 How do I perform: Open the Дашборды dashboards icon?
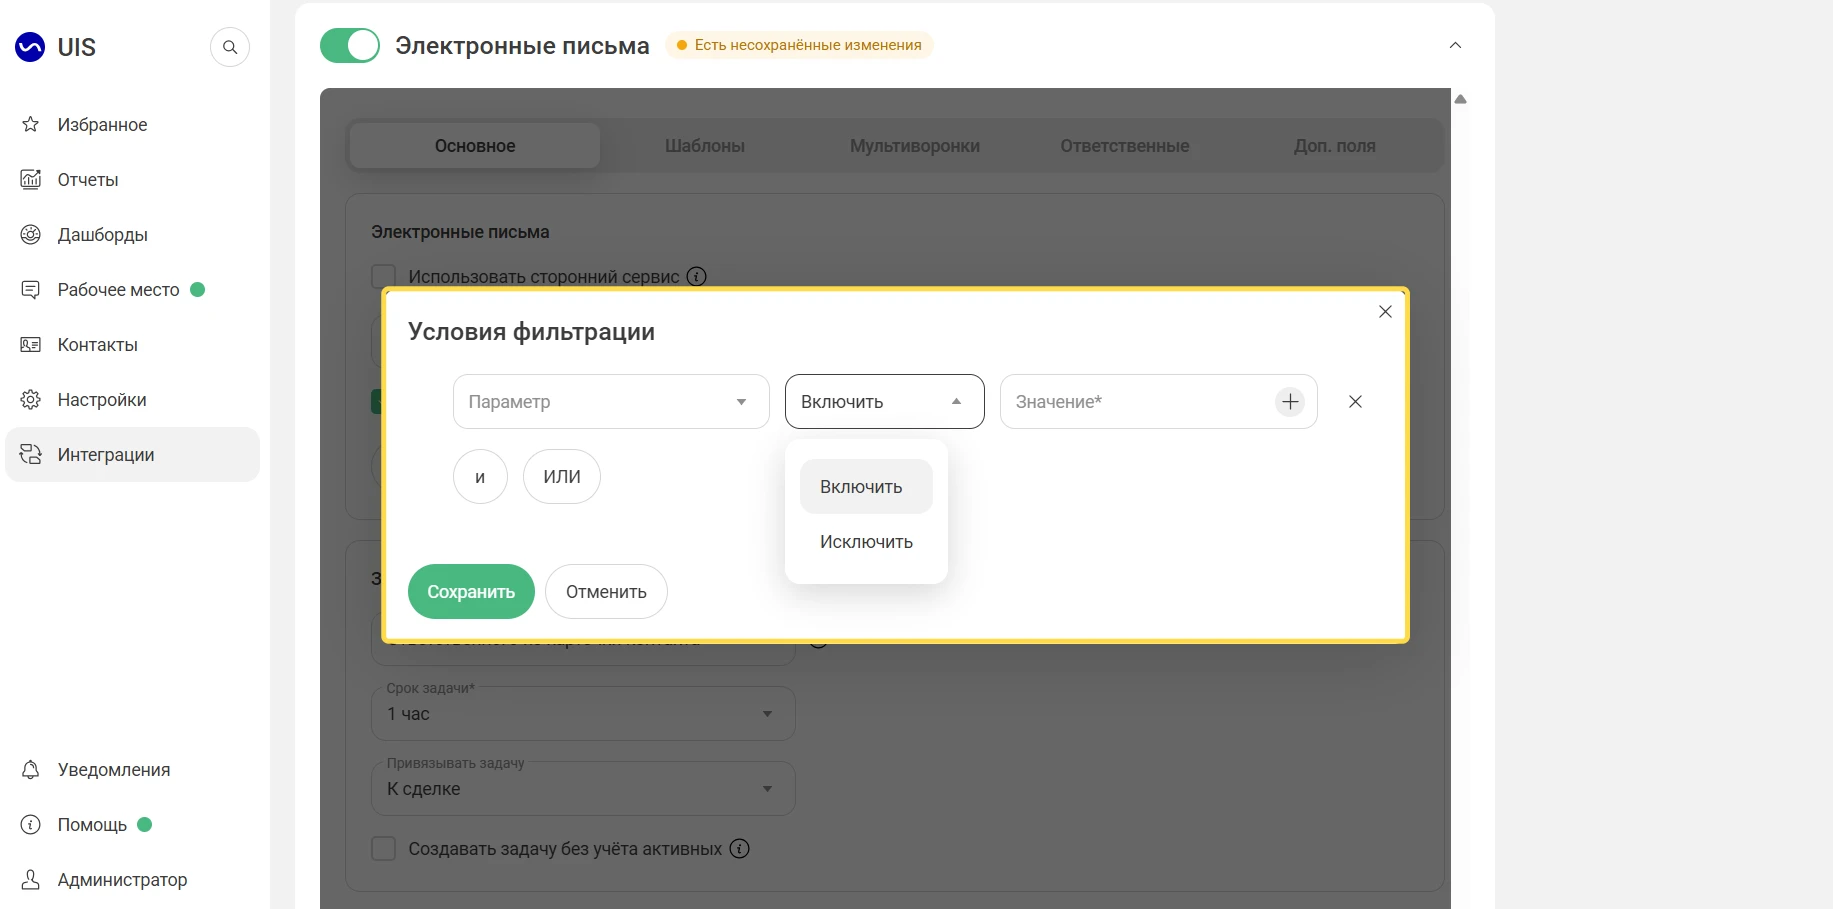(31, 234)
